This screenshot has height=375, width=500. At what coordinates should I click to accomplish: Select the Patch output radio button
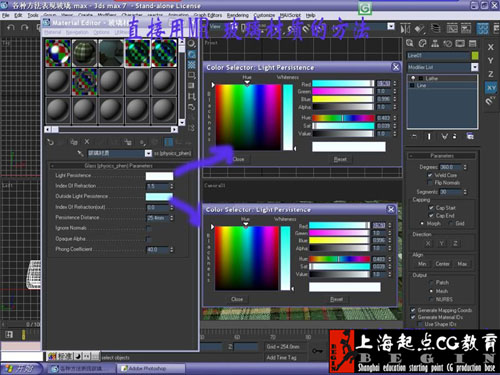tap(431, 283)
